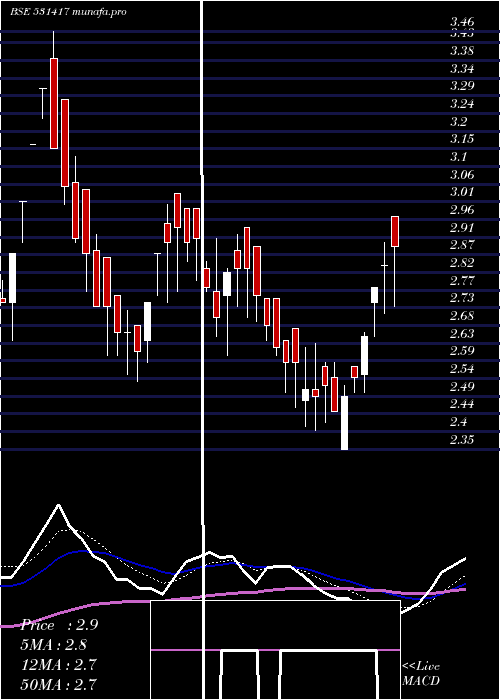Image resolution: width=500 pixels, height=700 pixels.
Task: Click the 2.63 price axis label
Action: [x=462, y=333]
